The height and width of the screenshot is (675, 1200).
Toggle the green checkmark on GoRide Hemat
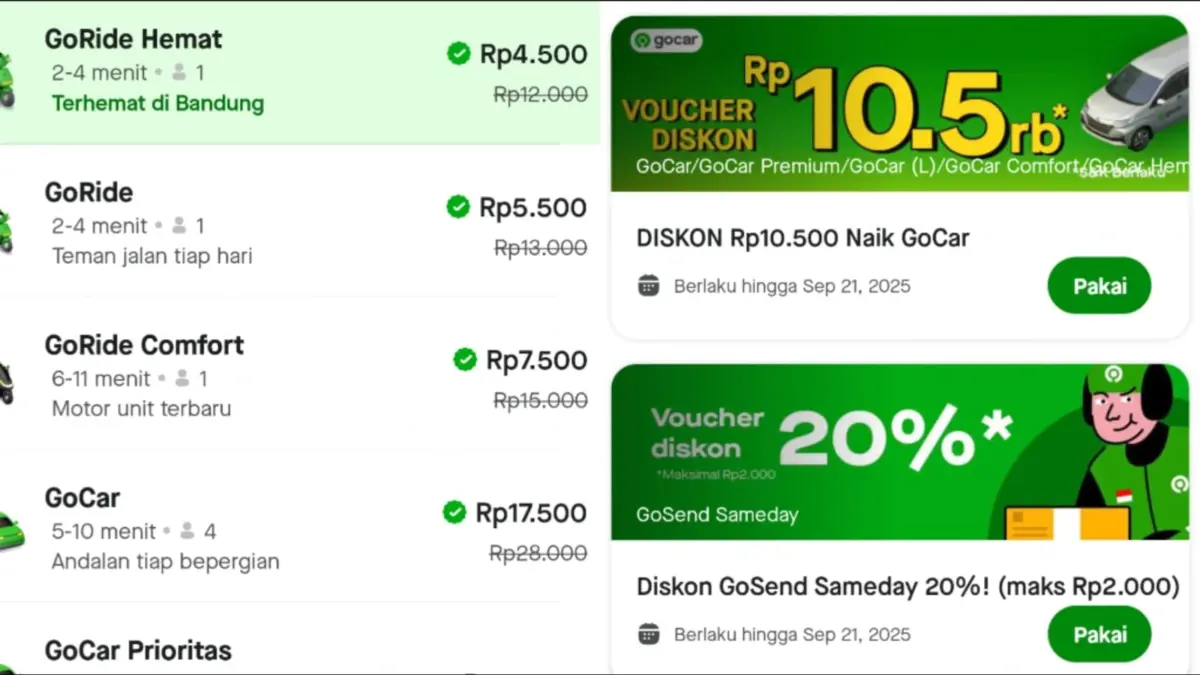(459, 54)
